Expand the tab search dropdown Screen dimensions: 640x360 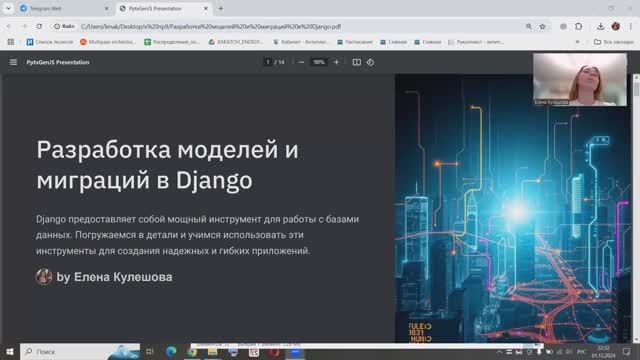[8, 9]
